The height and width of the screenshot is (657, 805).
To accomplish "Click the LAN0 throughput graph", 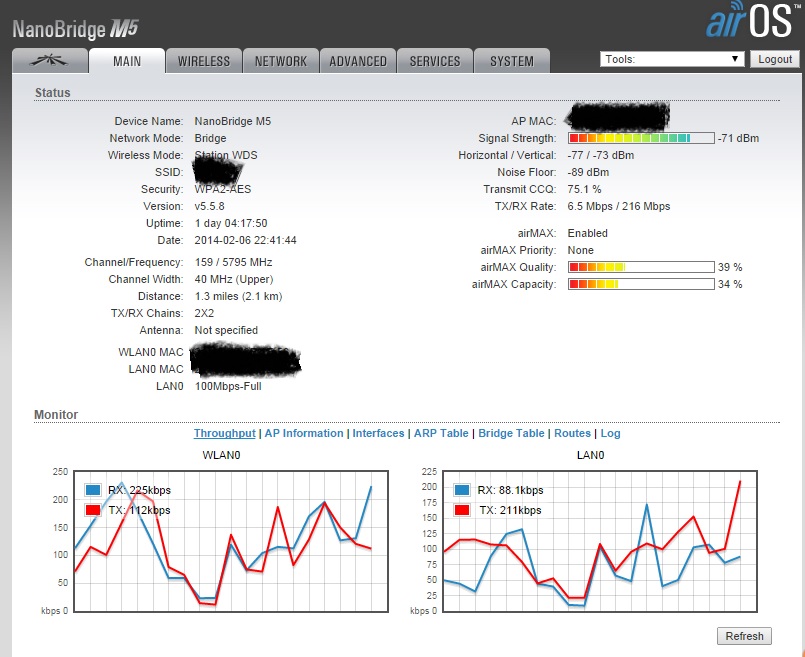I will pos(600,541).
